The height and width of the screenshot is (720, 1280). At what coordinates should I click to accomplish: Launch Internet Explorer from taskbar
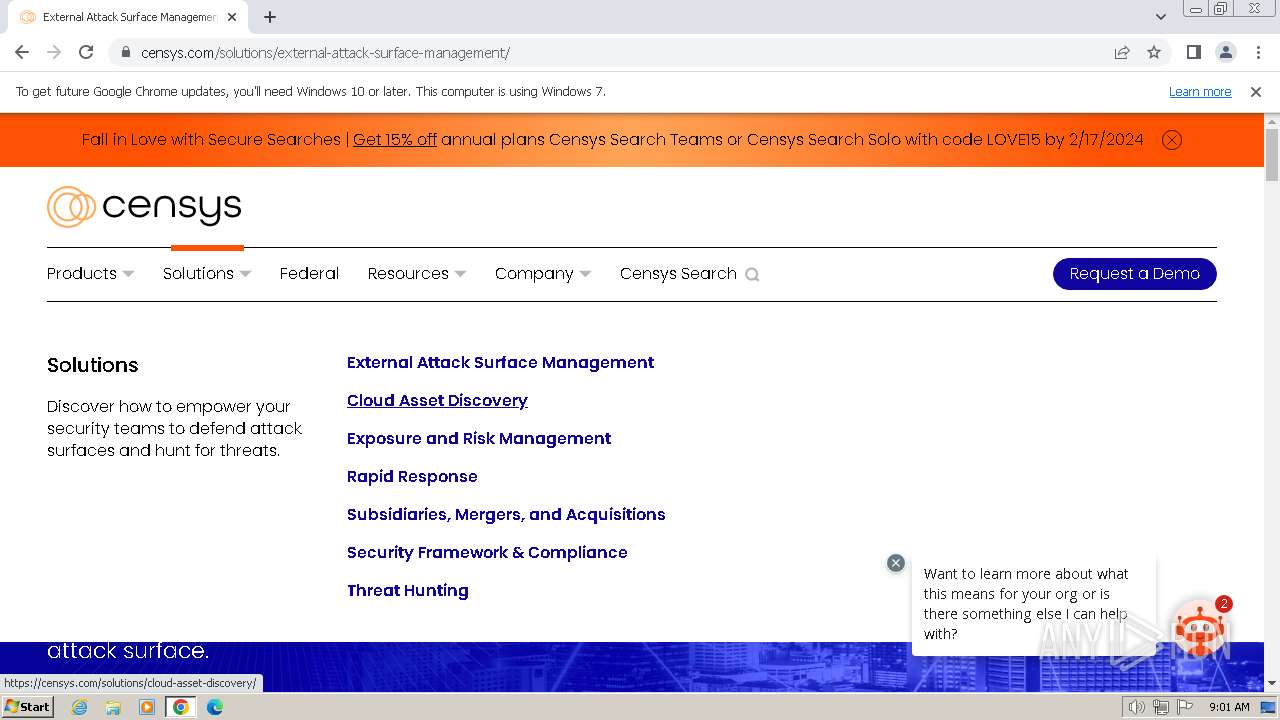coord(80,707)
